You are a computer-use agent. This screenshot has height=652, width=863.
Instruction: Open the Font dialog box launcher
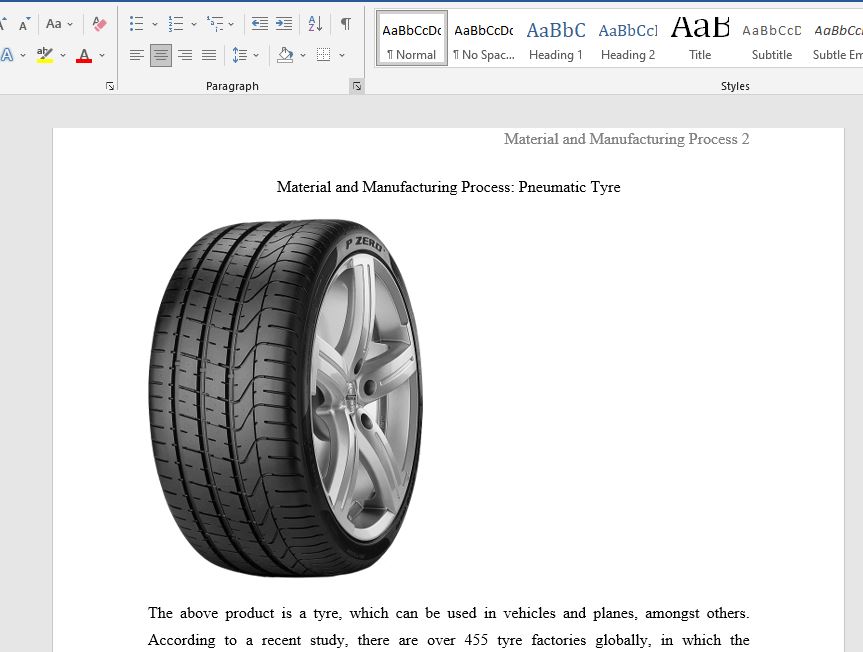[x=110, y=86]
